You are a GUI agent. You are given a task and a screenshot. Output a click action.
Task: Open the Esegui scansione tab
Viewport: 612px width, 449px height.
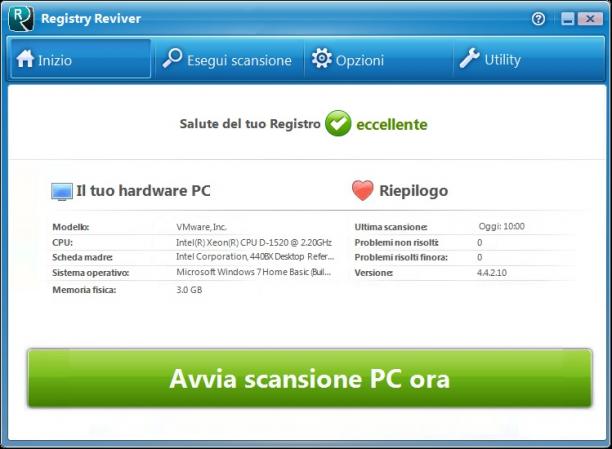pos(229,59)
